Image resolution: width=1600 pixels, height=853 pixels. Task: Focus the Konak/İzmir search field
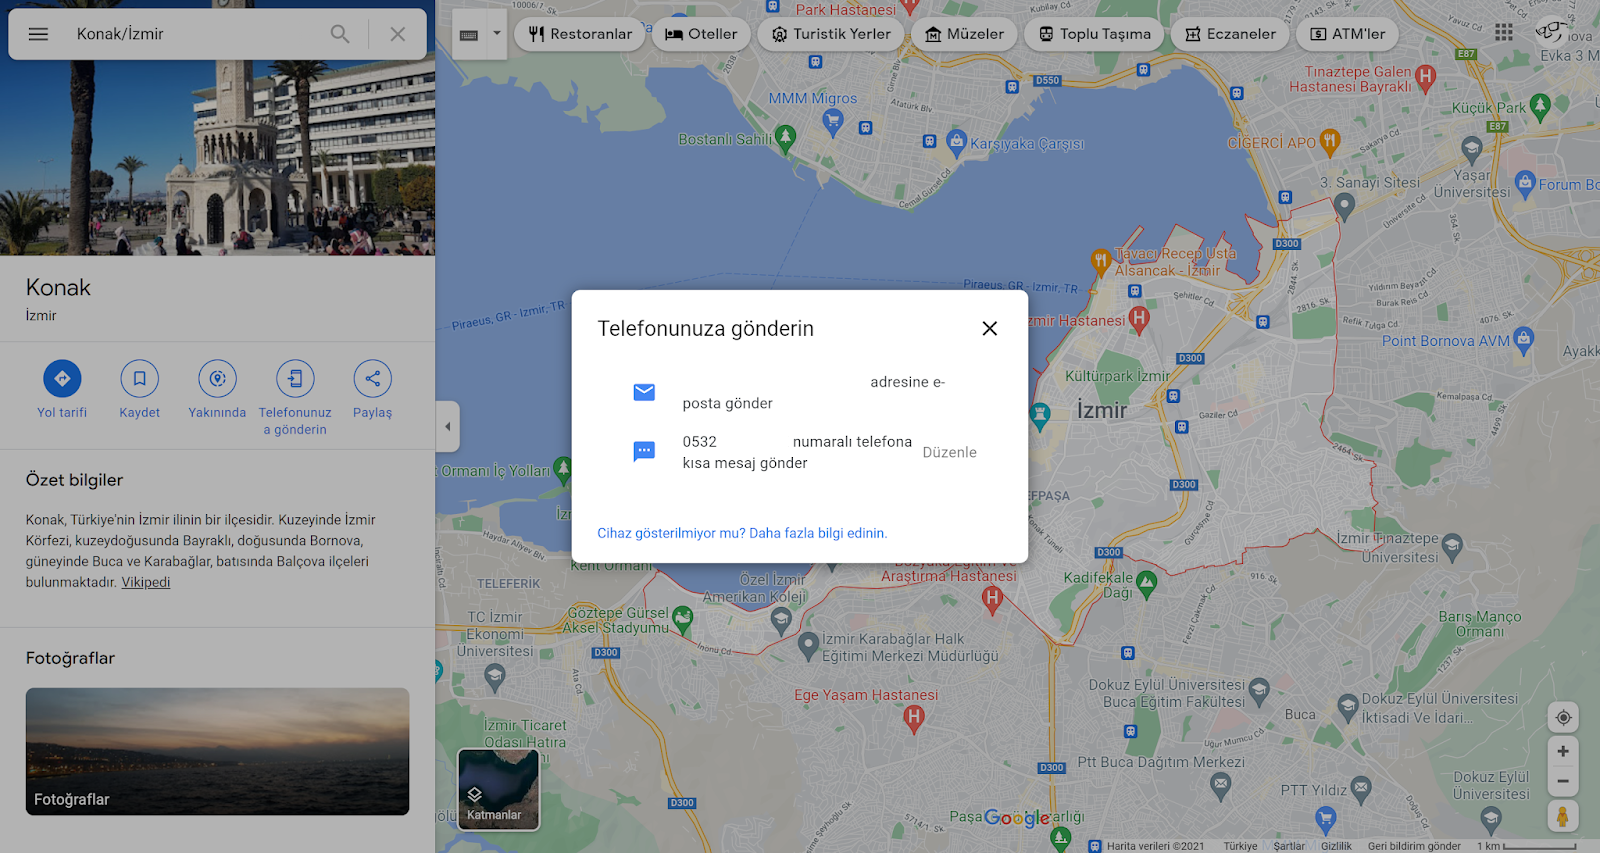[x=195, y=34]
